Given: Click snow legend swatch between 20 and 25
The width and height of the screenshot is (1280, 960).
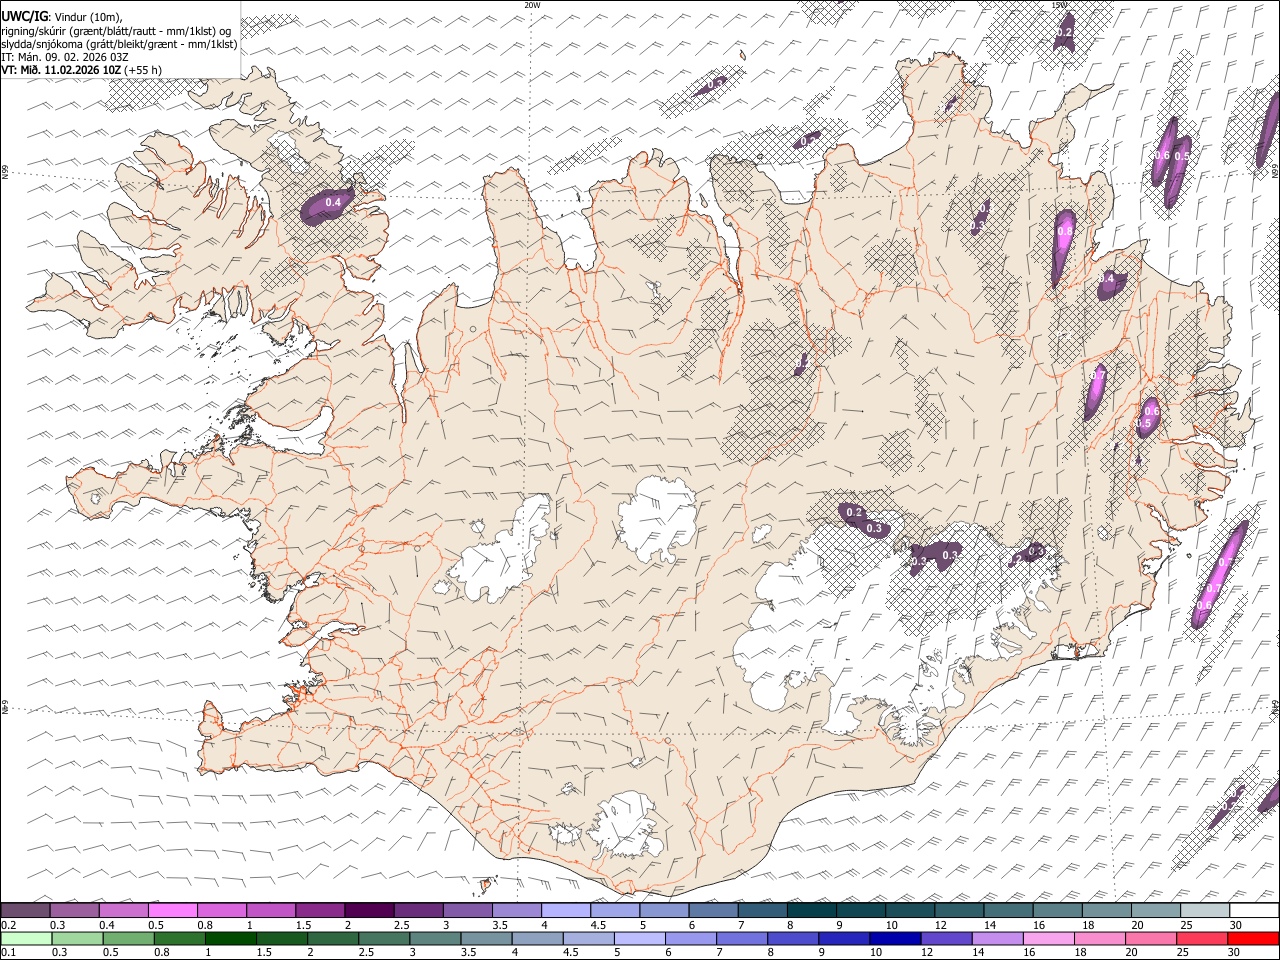Looking at the screenshot, I should tap(1157, 910).
